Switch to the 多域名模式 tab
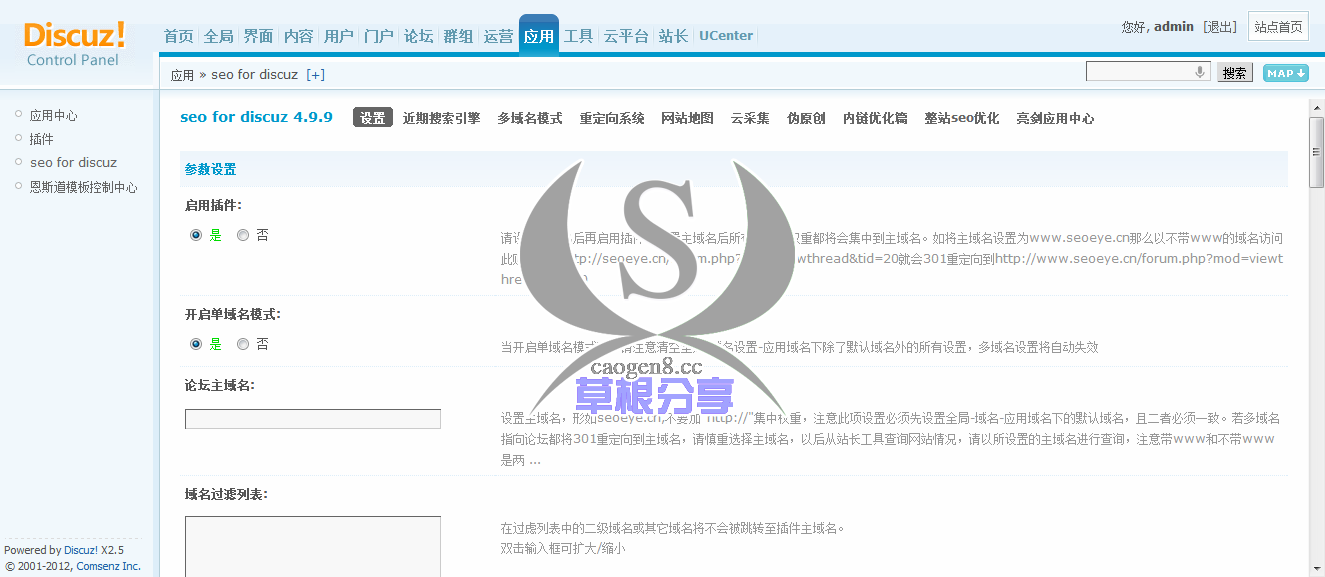This screenshot has width=1325, height=577. pos(529,118)
